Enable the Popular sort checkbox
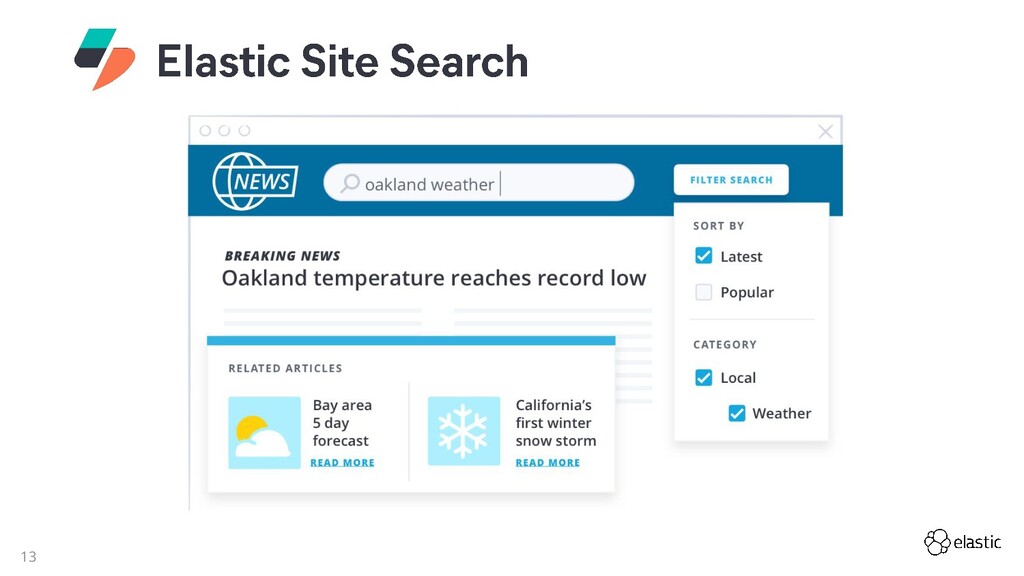 point(704,292)
